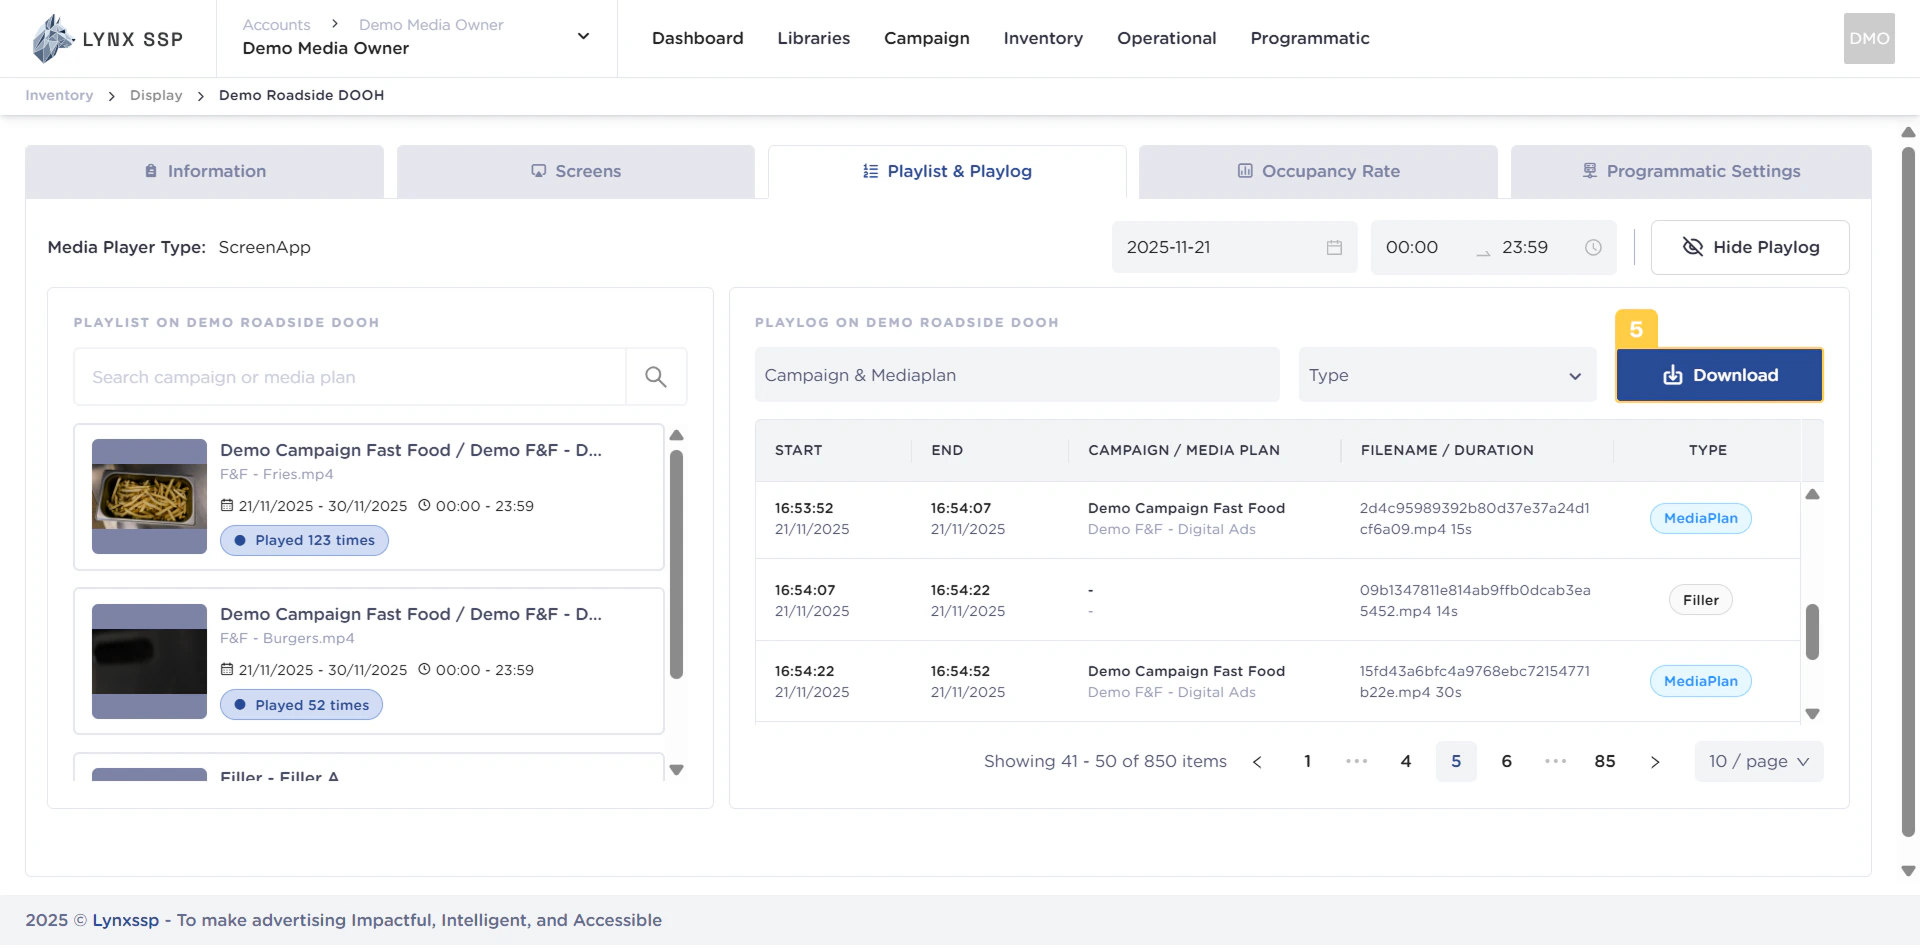Go to page 6

(x=1506, y=762)
